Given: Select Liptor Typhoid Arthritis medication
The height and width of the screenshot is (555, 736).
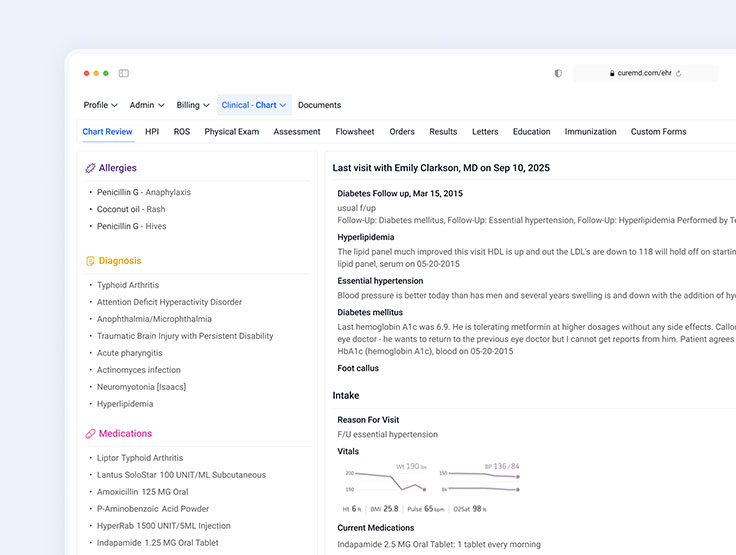Looking at the screenshot, I should pos(140,458).
